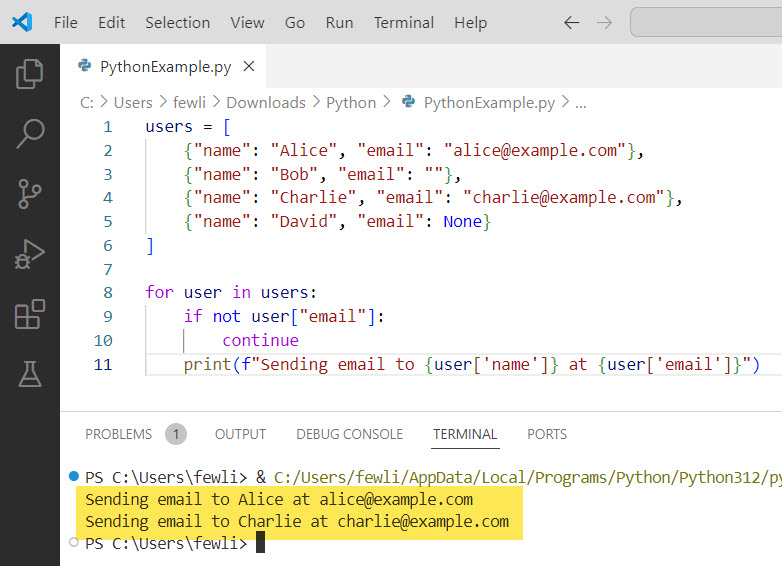Expand the PythonExample.py breadcrumb item
782x566 pixels.
tap(488, 102)
